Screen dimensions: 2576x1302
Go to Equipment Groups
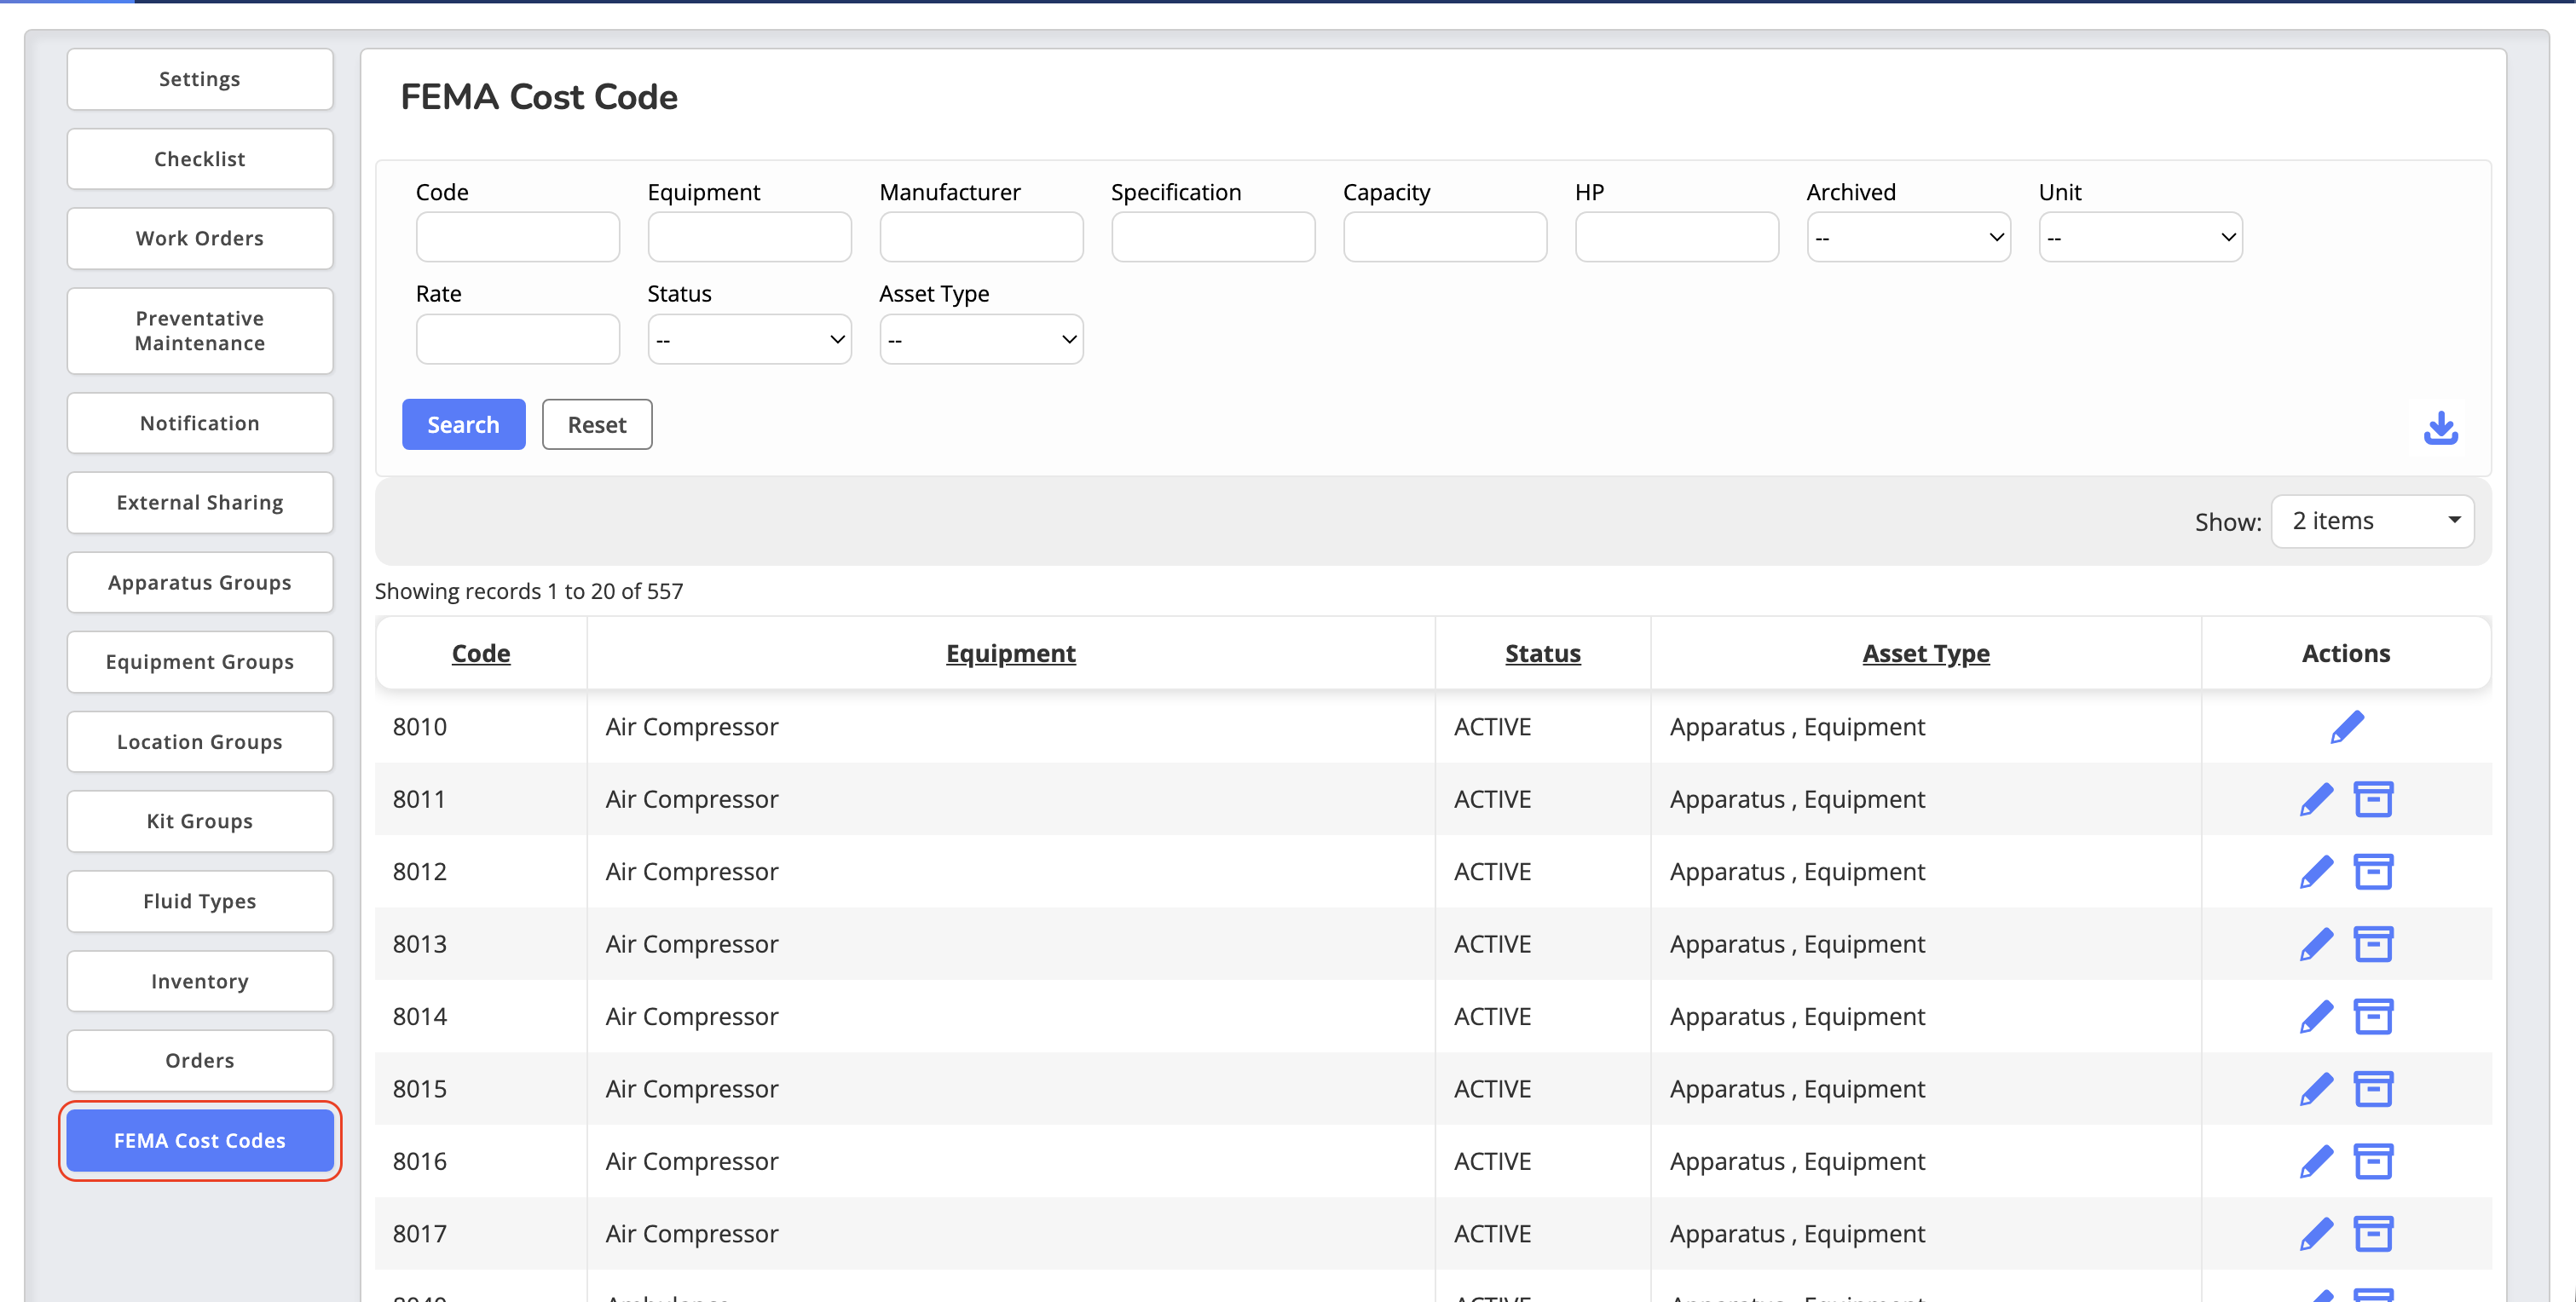click(200, 662)
